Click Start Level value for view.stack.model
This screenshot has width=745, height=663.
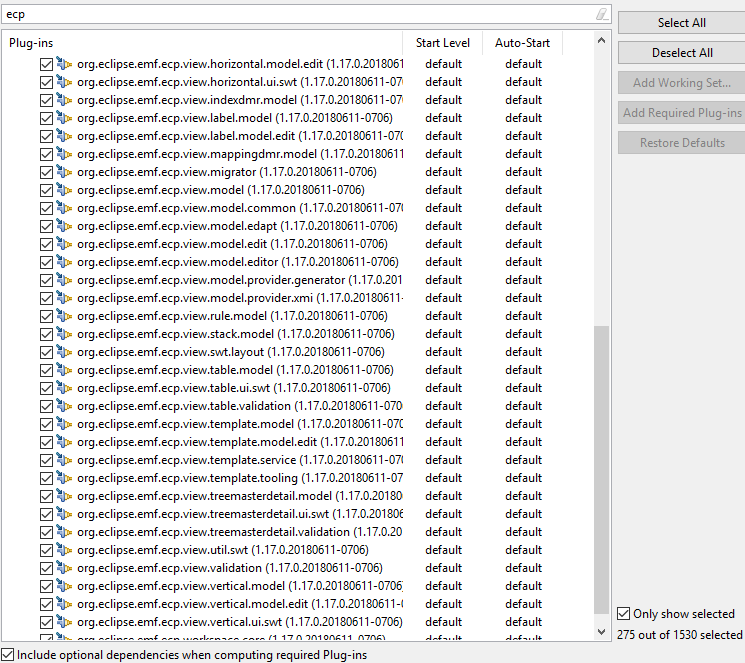pyautogui.click(x=443, y=334)
